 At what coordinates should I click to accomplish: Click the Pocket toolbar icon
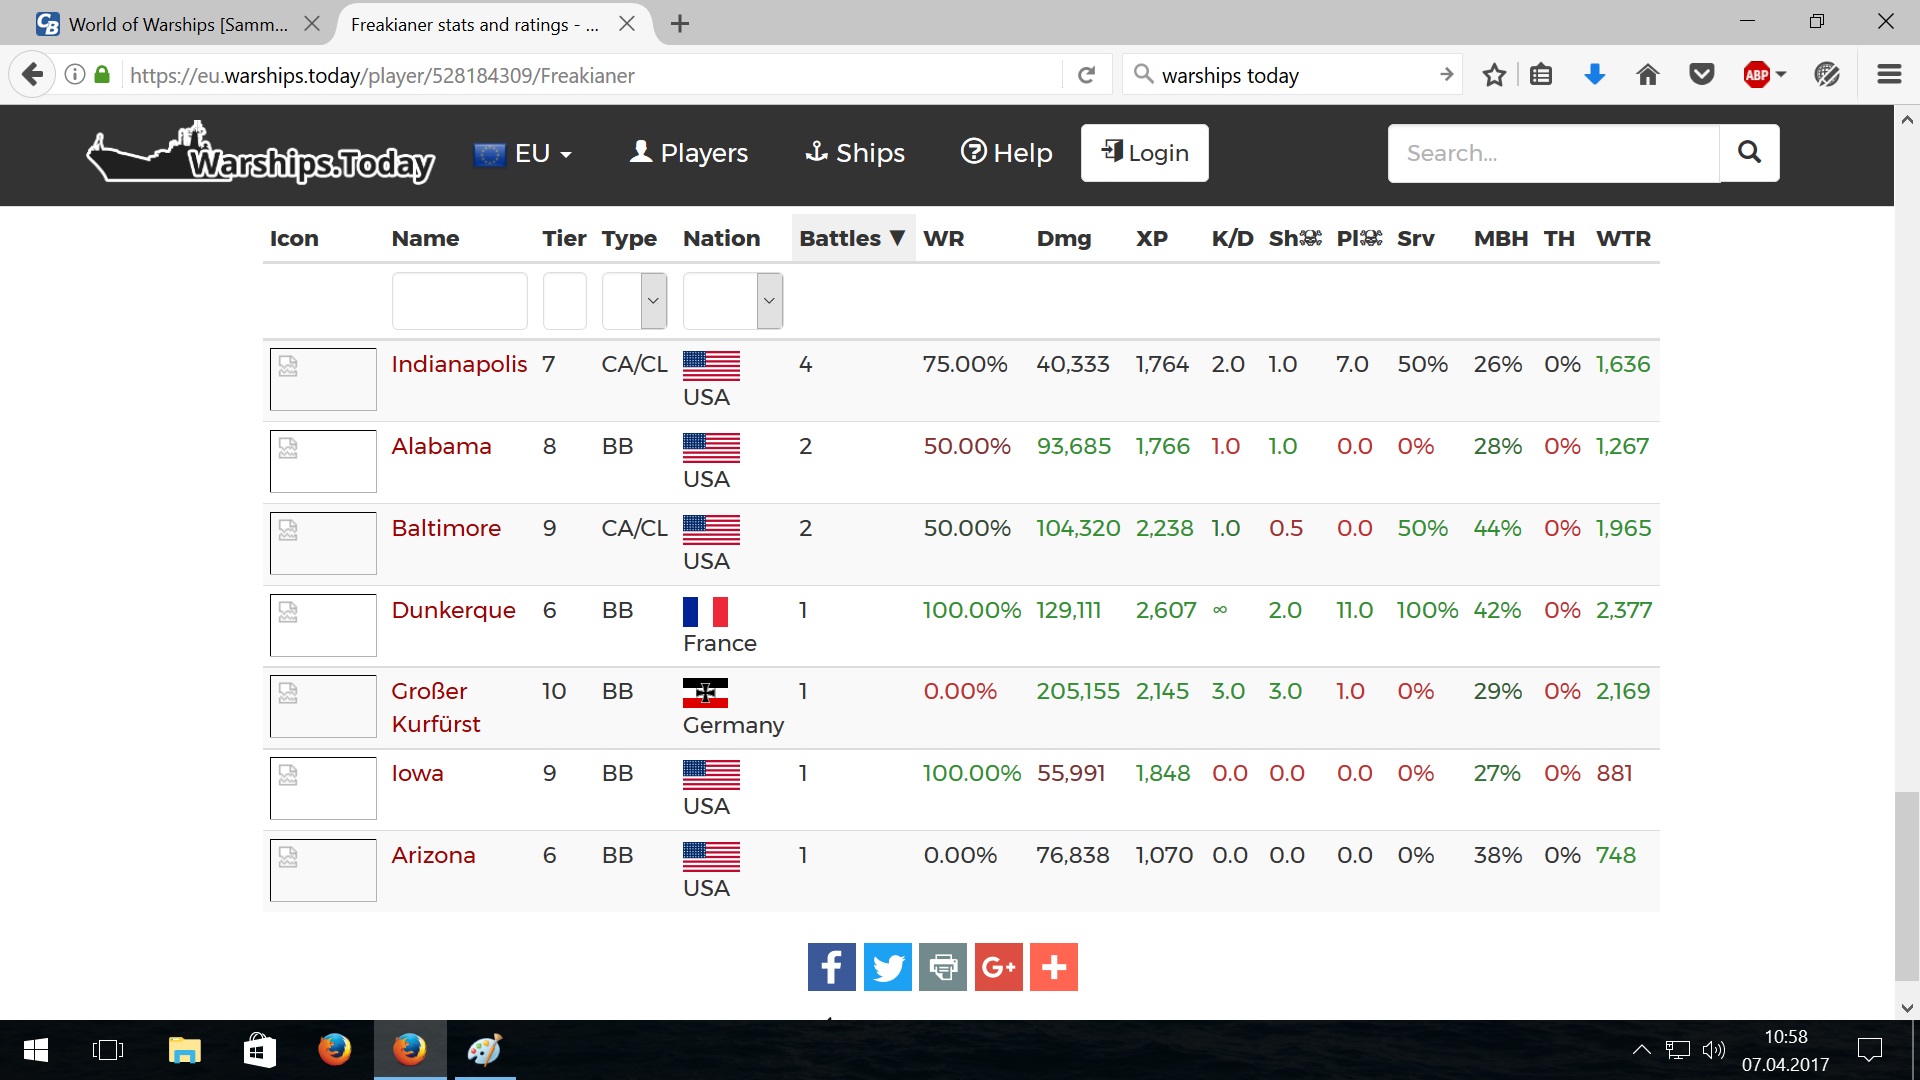click(1701, 75)
